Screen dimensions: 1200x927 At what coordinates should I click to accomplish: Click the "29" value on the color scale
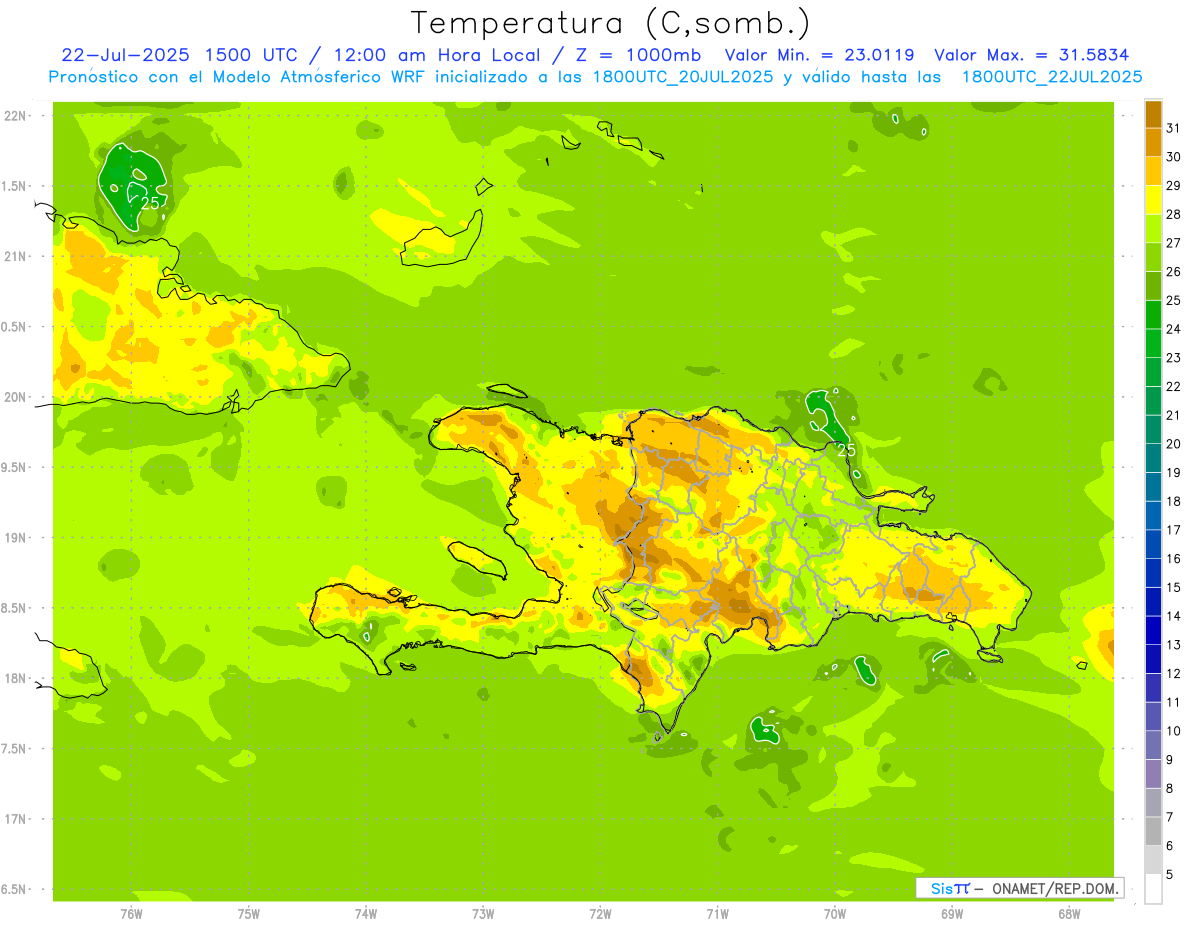click(x=1174, y=185)
